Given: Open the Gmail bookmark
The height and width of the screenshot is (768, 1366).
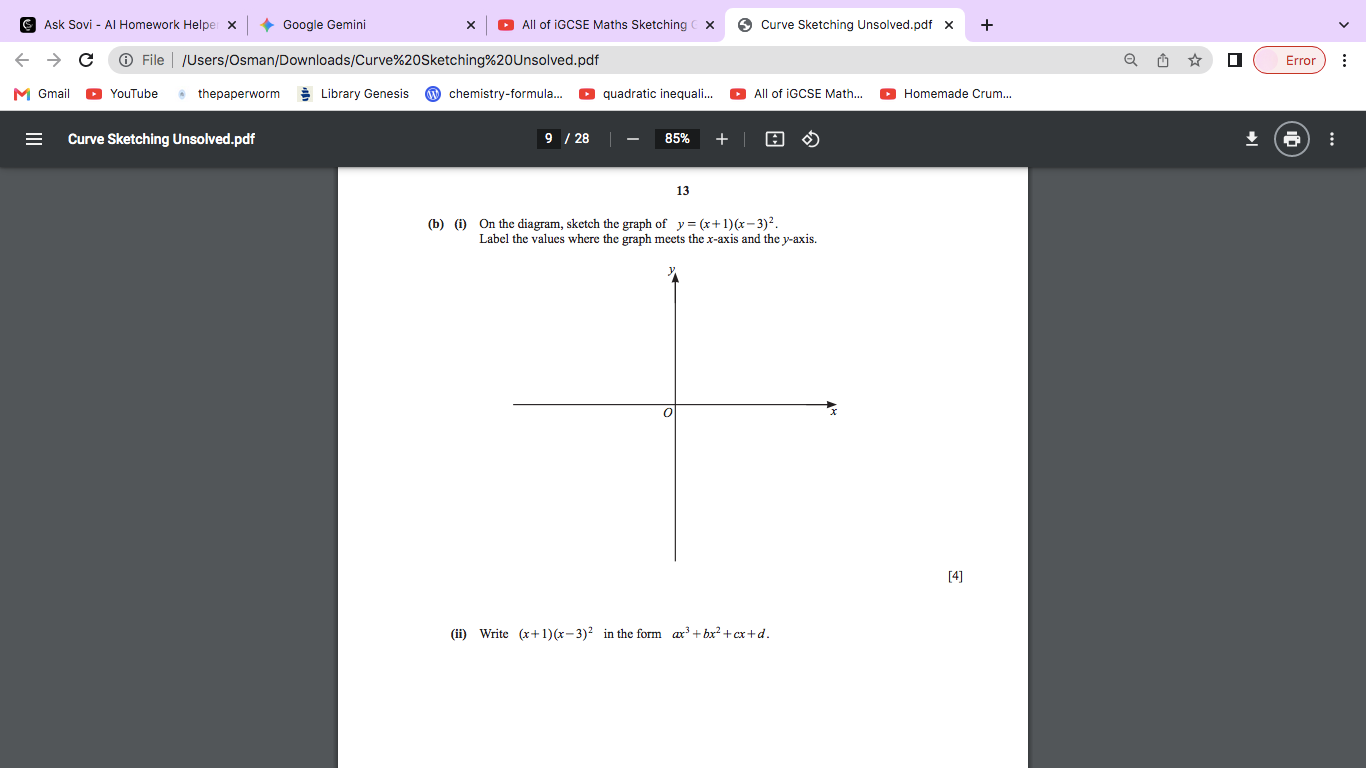Looking at the screenshot, I should tap(42, 94).
